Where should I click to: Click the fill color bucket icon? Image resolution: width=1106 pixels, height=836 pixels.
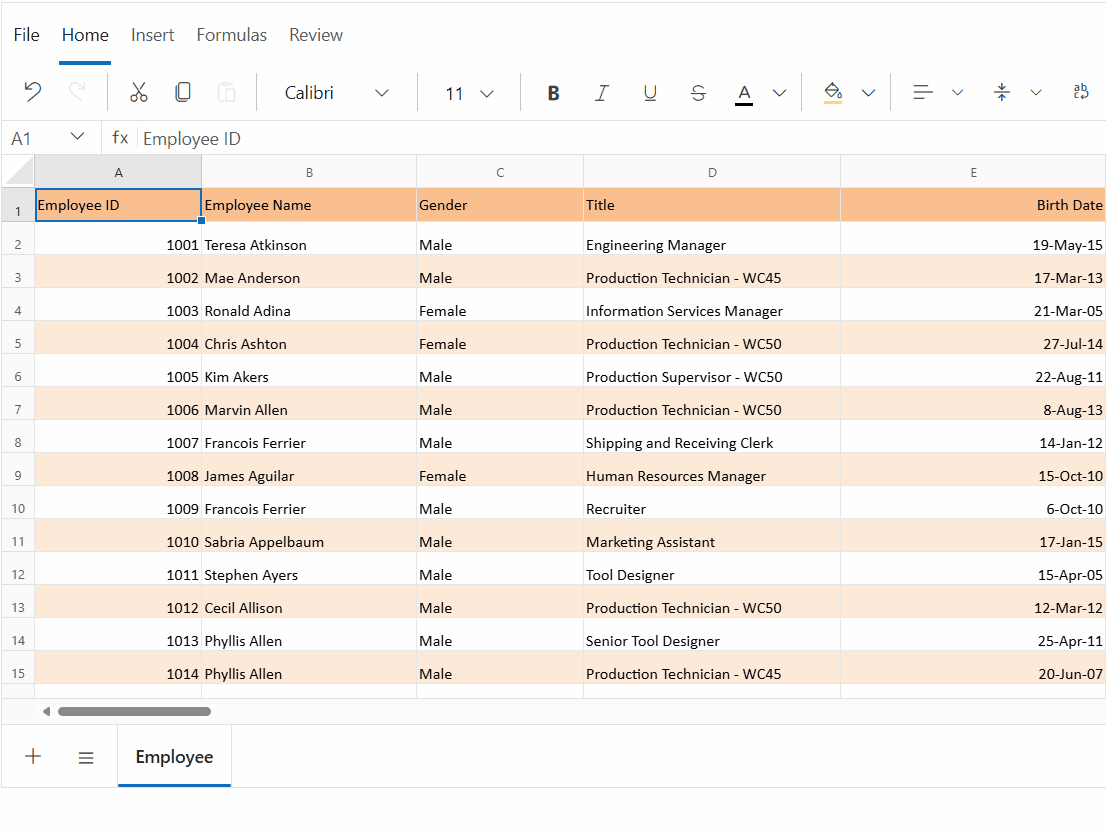[x=832, y=93]
